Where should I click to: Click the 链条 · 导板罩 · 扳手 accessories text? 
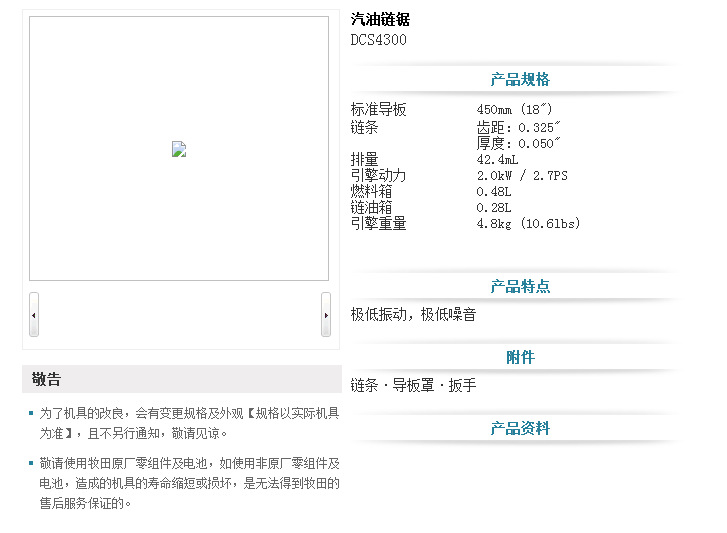[413, 386]
